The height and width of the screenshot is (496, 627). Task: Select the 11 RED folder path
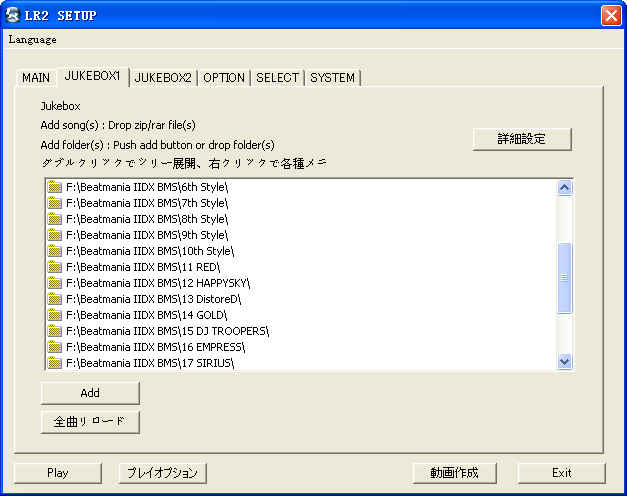pyautogui.click(x=143, y=267)
